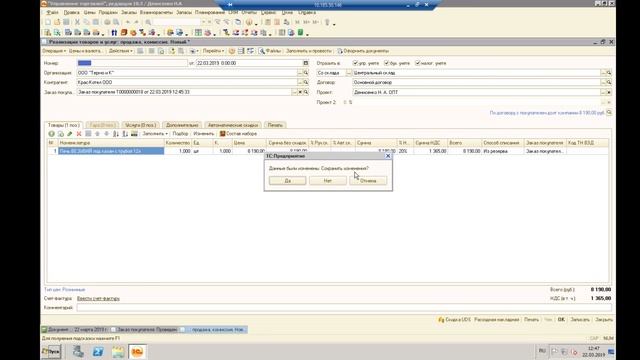The height and width of the screenshot is (360, 640).
Task: Toggle the бух. учете checkbox
Action: pyautogui.click(x=386, y=63)
